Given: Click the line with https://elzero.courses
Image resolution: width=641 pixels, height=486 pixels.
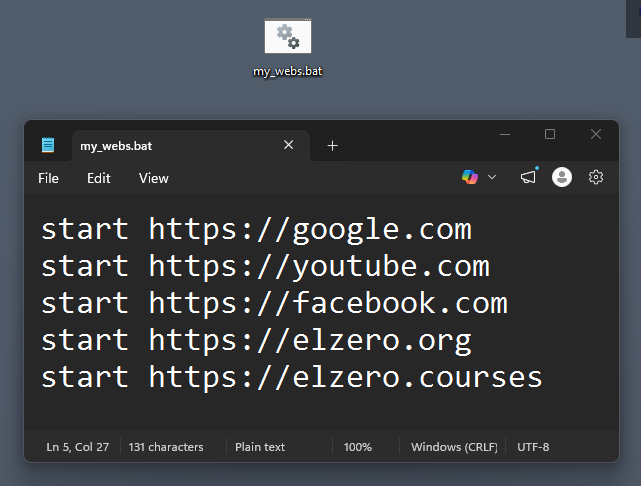Looking at the screenshot, I should tap(292, 377).
